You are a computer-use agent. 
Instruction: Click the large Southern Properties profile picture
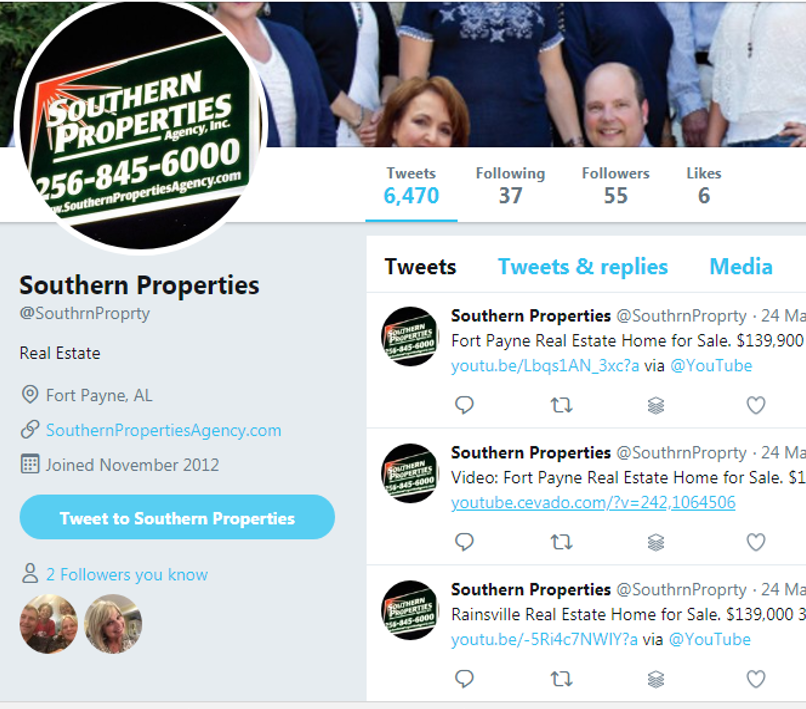(x=141, y=128)
